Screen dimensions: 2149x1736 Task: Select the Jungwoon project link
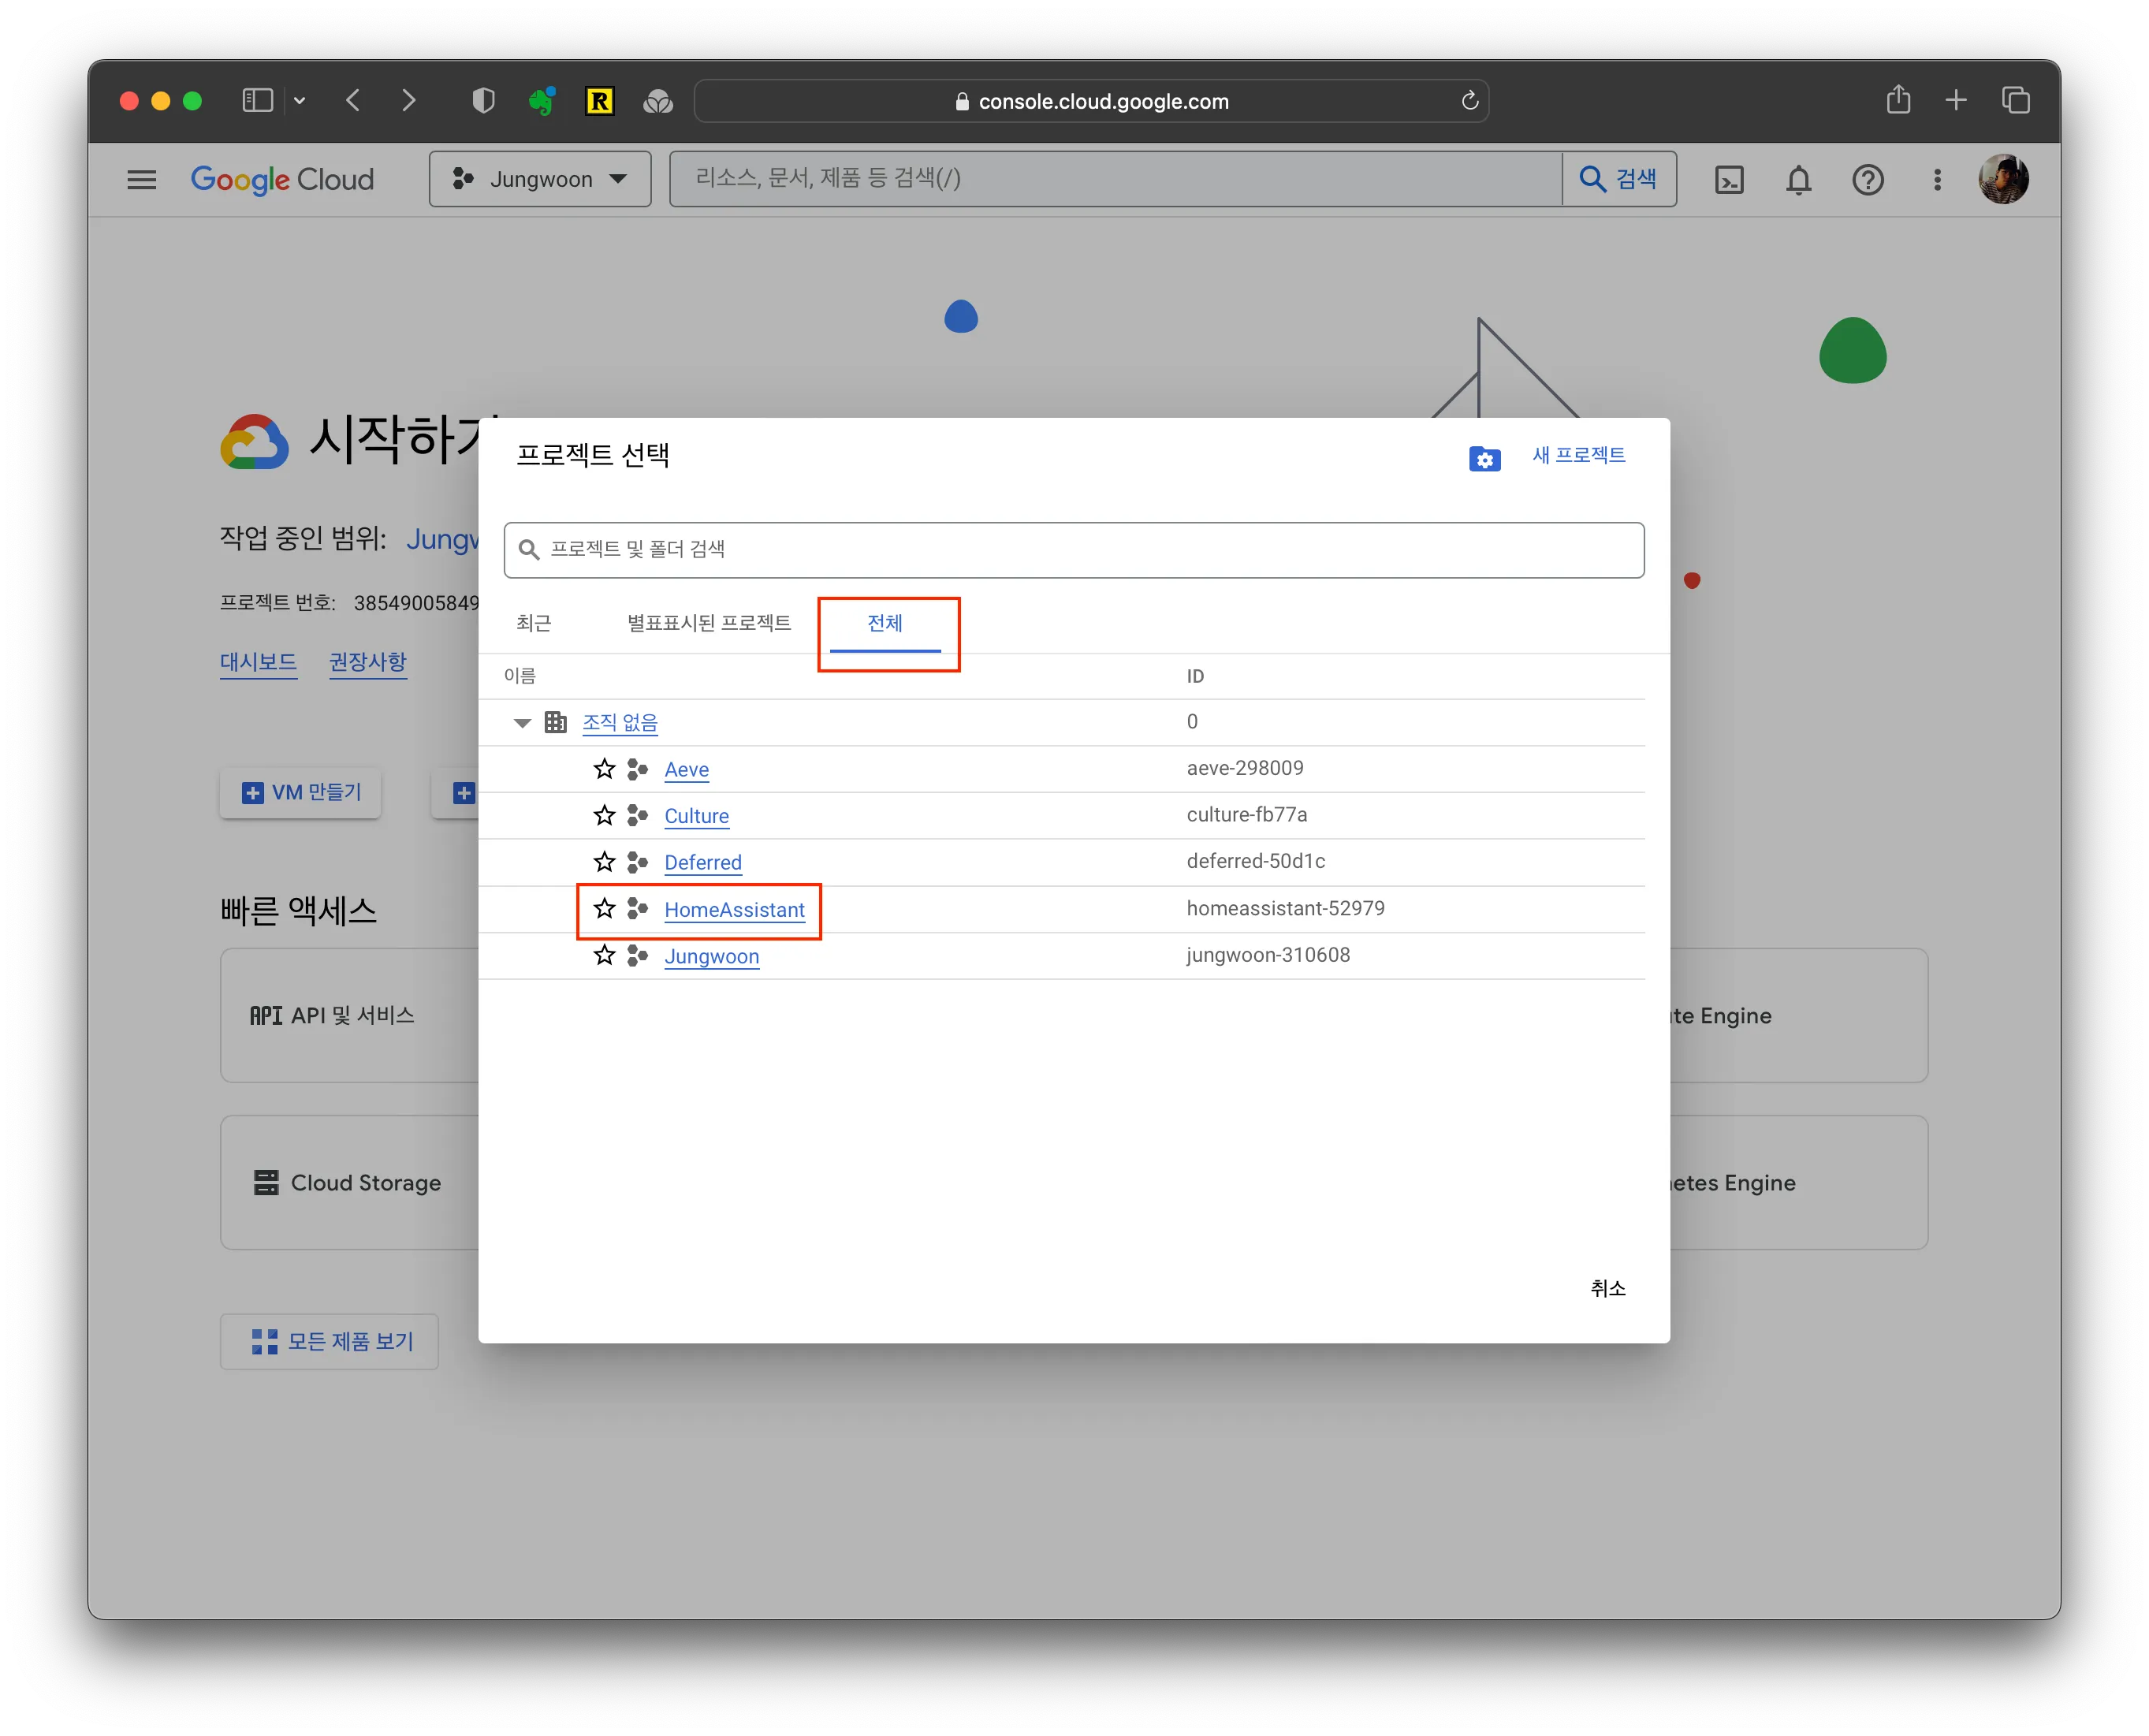click(x=711, y=956)
